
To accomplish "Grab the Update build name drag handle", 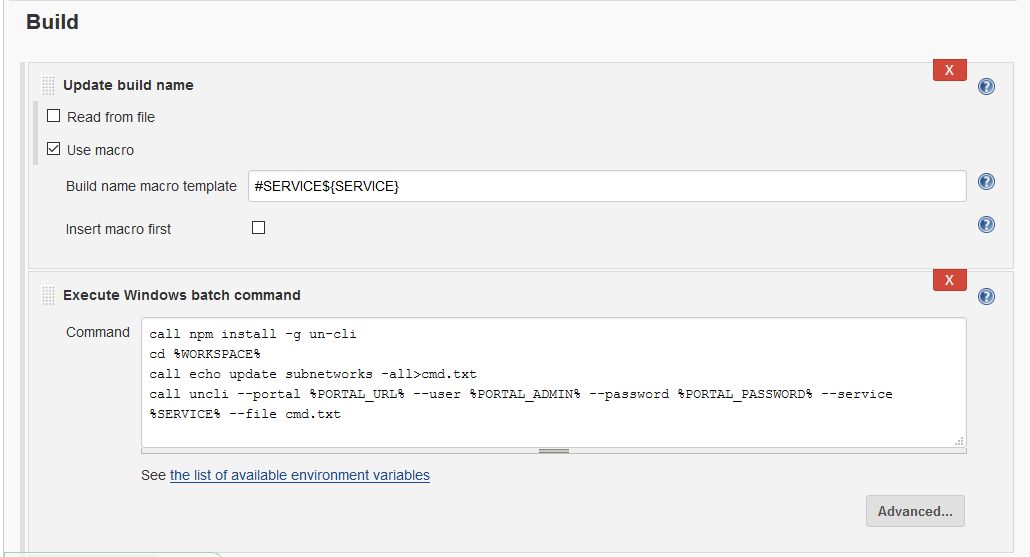I will [x=48, y=86].
